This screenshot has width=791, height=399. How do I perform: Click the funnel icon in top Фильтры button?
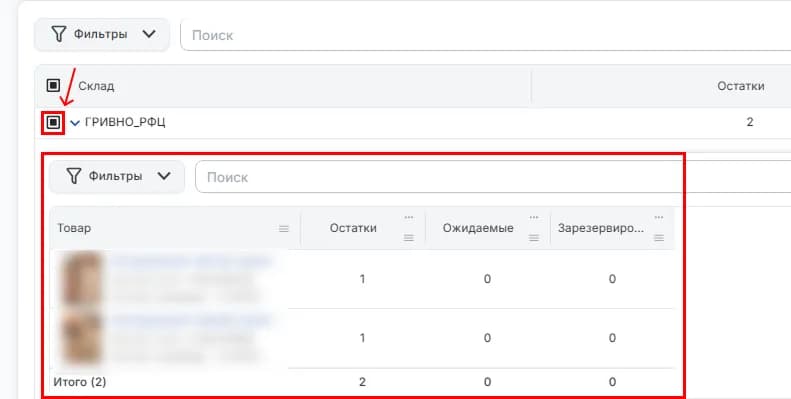click(x=59, y=34)
